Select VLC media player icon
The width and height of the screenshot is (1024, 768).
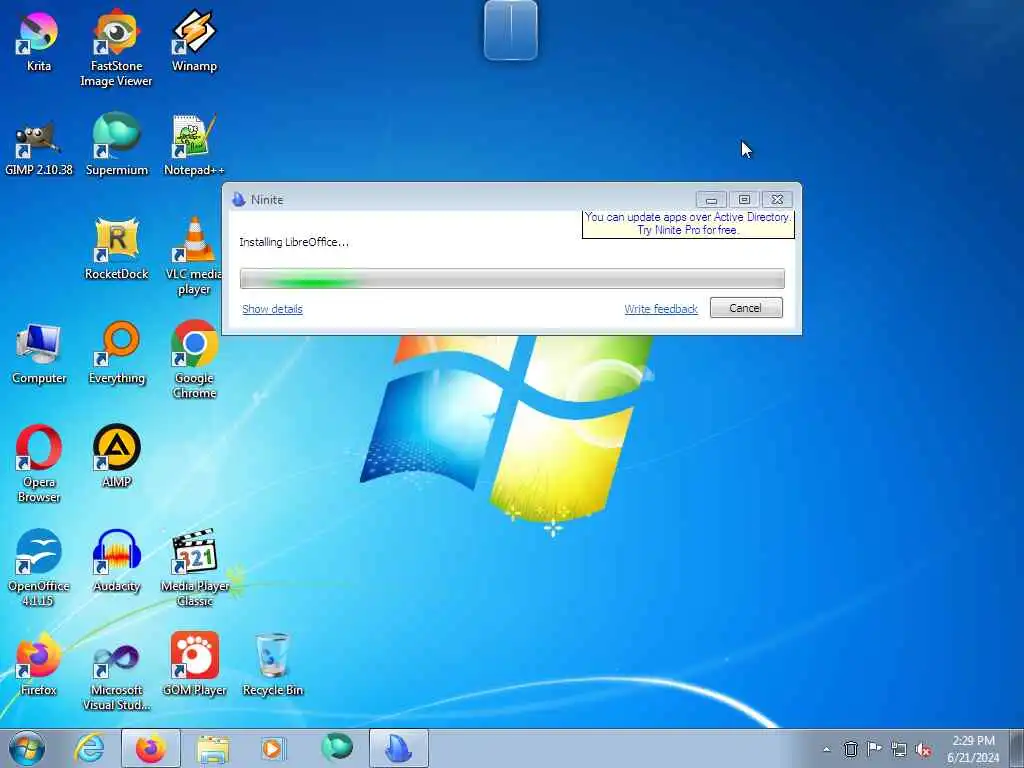tap(194, 256)
